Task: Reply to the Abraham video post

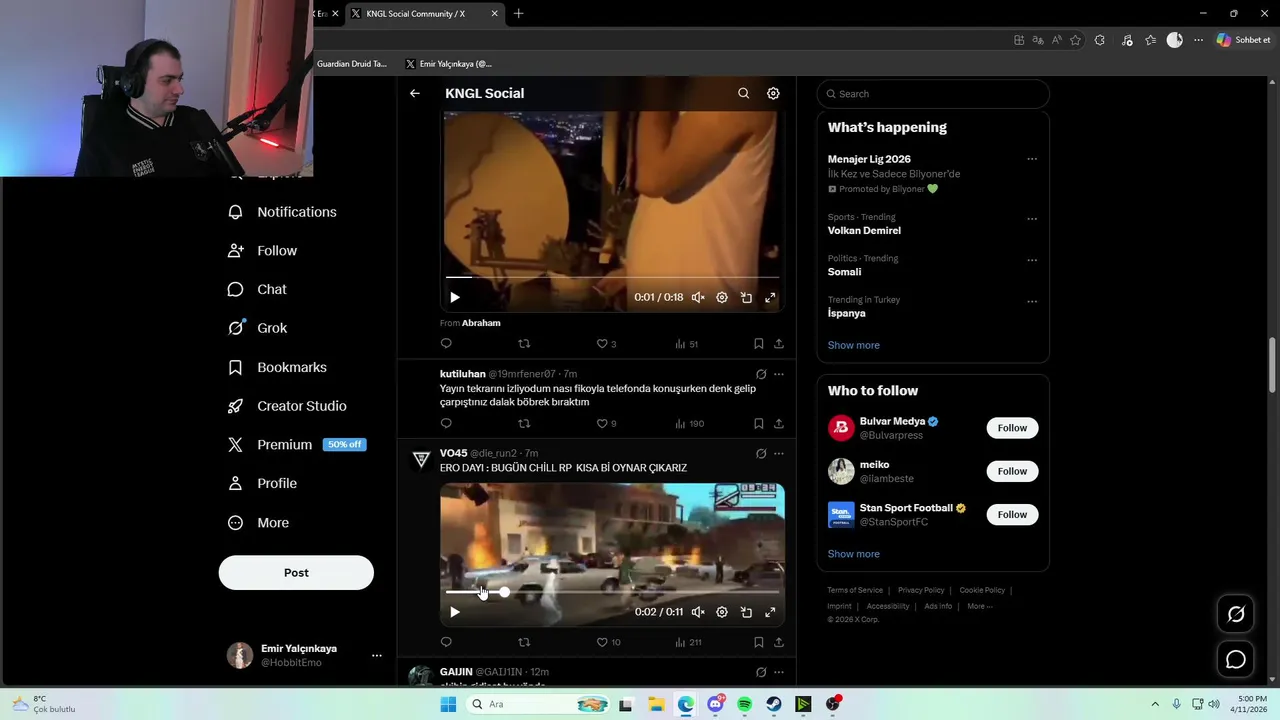Action: pos(446,343)
